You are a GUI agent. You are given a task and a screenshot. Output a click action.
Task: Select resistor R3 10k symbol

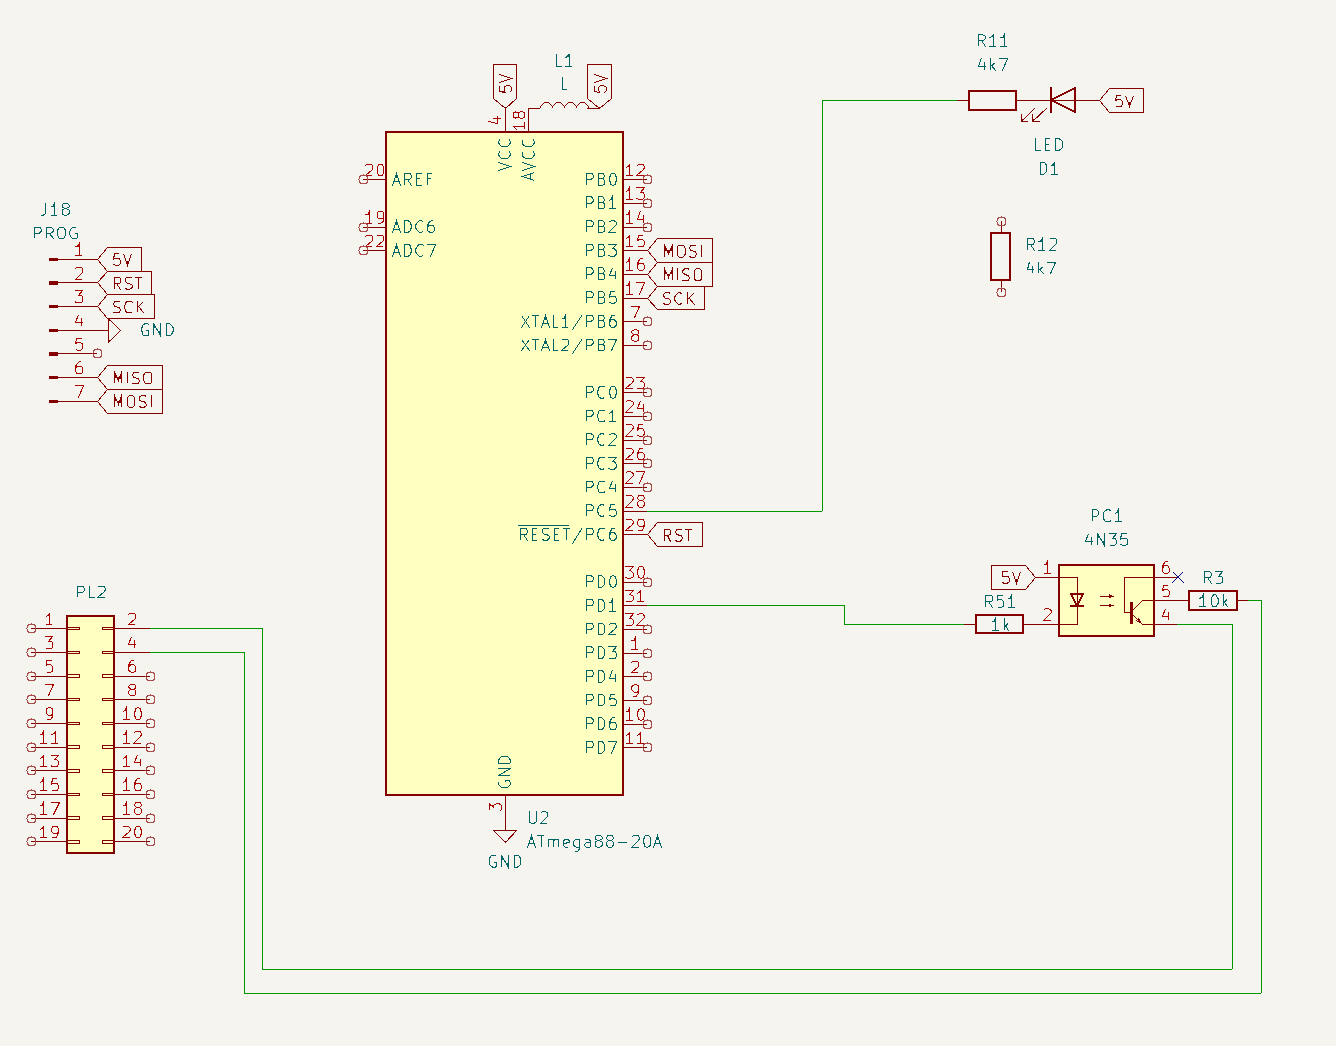(x=1213, y=600)
